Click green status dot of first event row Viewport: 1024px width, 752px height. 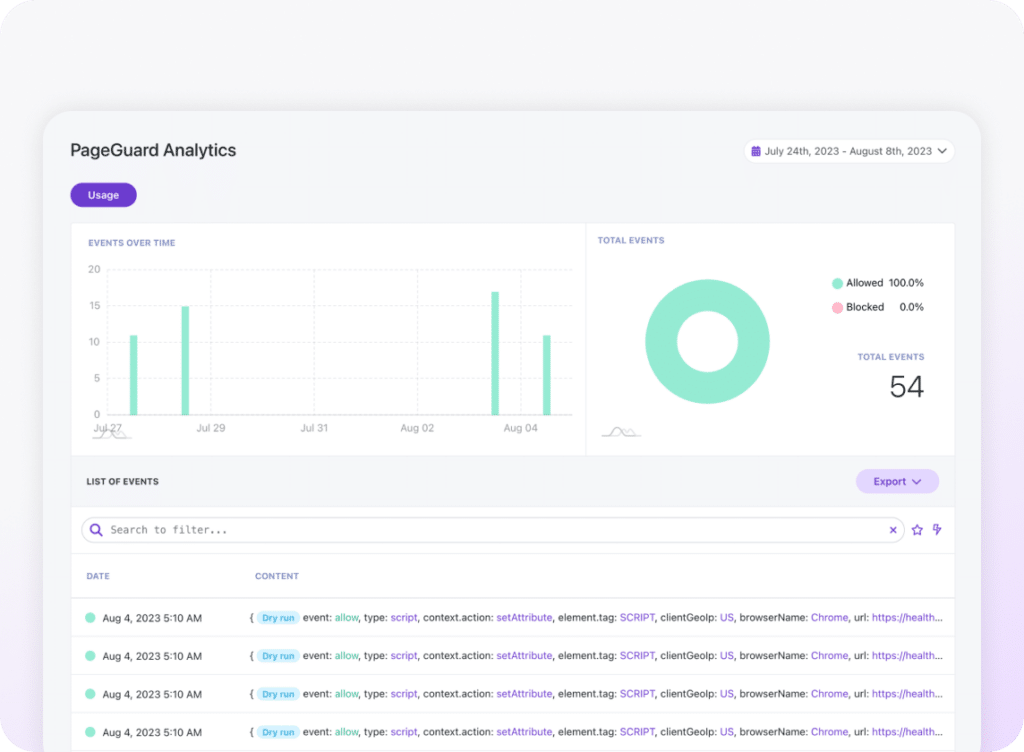click(90, 618)
